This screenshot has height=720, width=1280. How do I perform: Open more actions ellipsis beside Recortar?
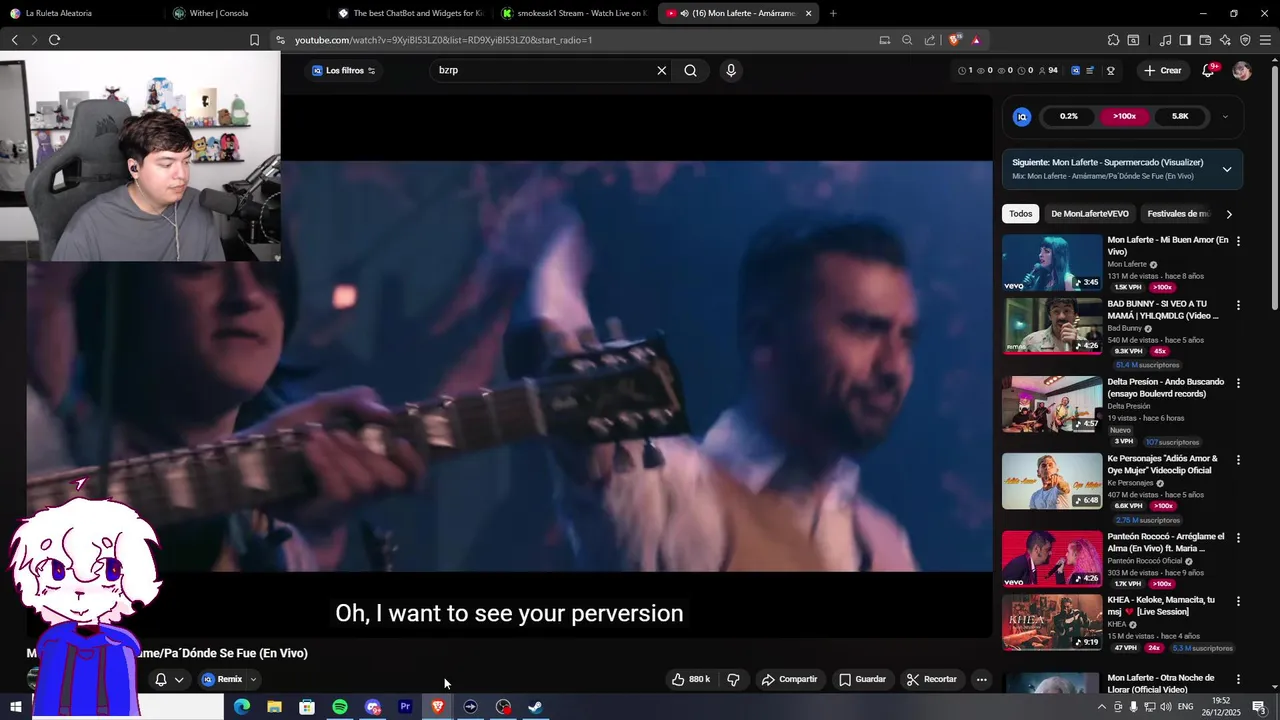click(981, 680)
